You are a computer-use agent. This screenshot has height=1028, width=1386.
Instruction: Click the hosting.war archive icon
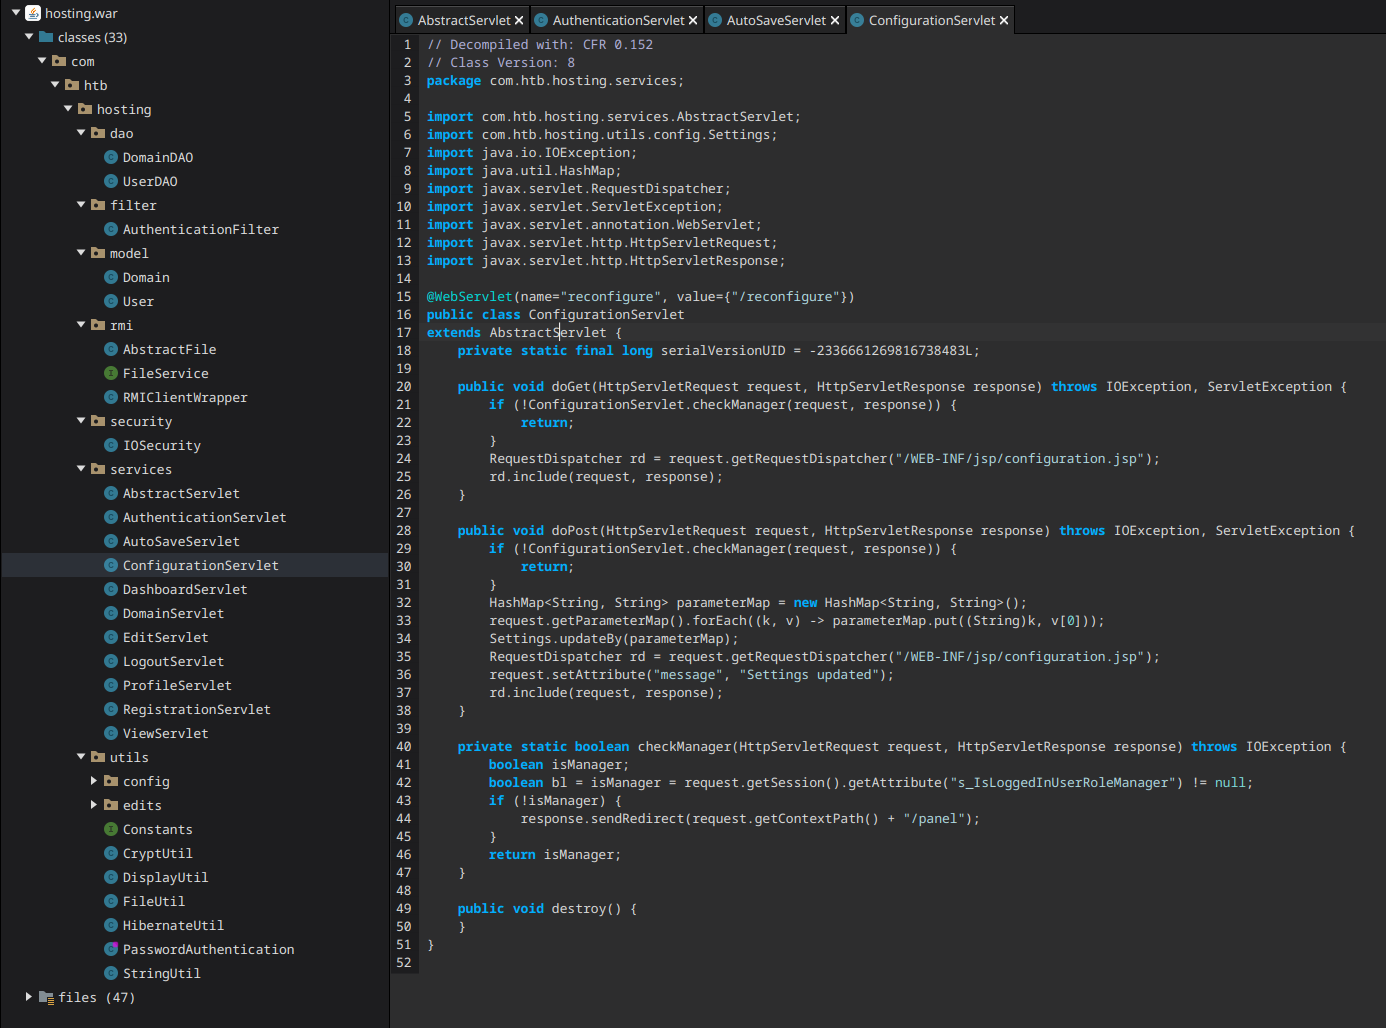[x=33, y=13]
